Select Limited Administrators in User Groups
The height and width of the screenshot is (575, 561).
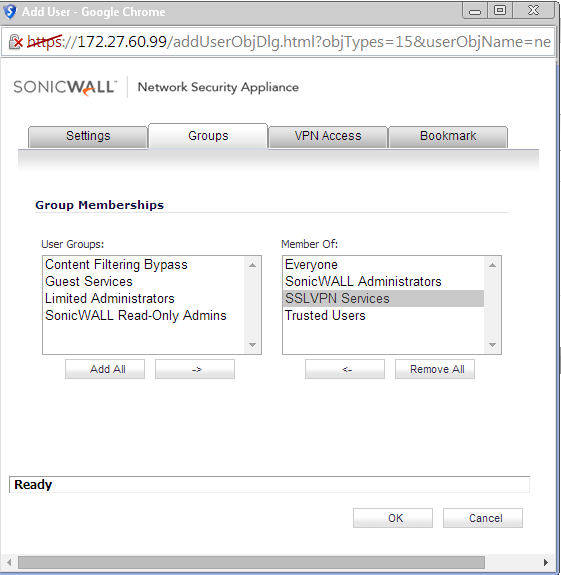point(110,299)
